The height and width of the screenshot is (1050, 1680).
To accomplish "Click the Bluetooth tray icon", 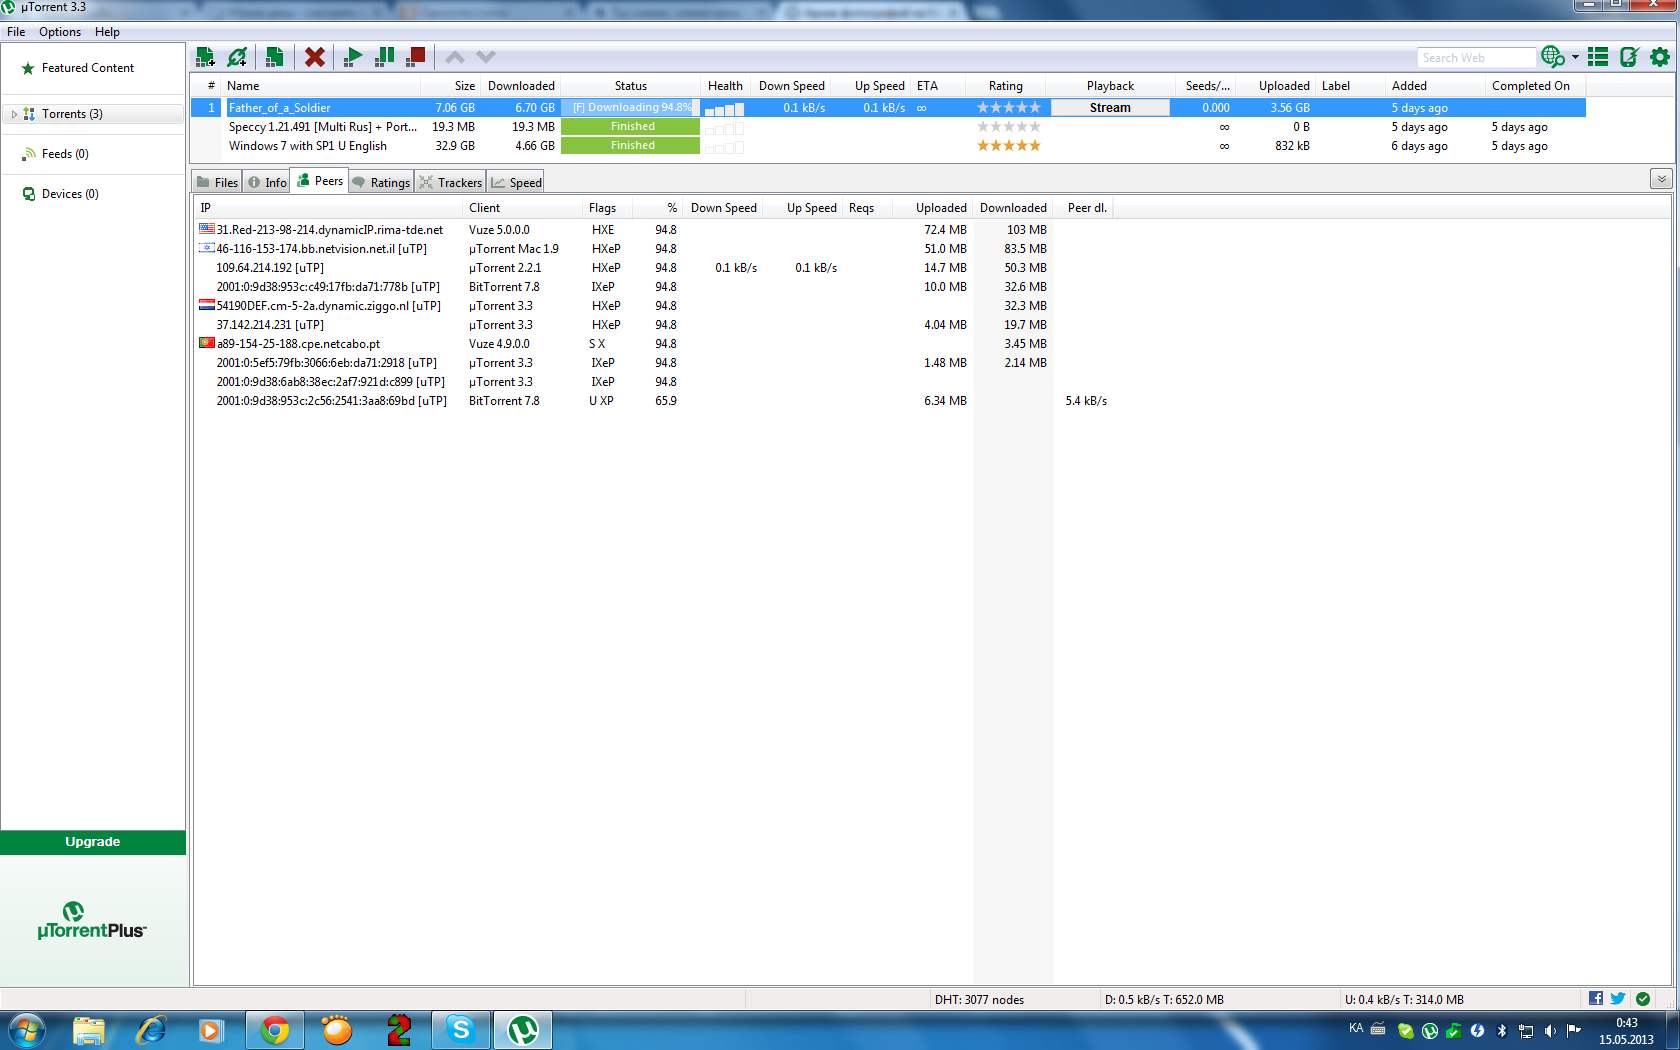I will pos(1502,1030).
